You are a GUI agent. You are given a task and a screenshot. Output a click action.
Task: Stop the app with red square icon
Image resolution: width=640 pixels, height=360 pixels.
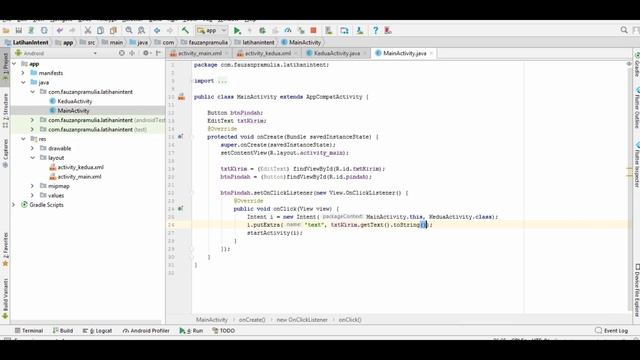click(313, 31)
